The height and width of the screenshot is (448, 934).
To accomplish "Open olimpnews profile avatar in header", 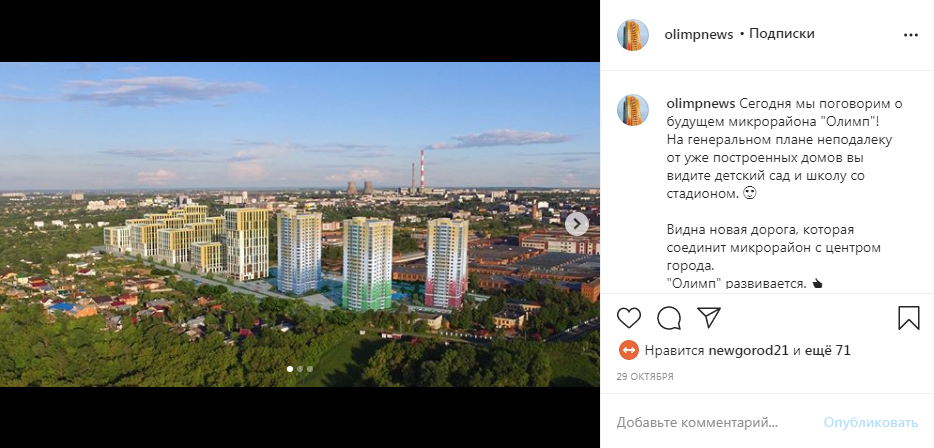I will click(x=633, y=35).
